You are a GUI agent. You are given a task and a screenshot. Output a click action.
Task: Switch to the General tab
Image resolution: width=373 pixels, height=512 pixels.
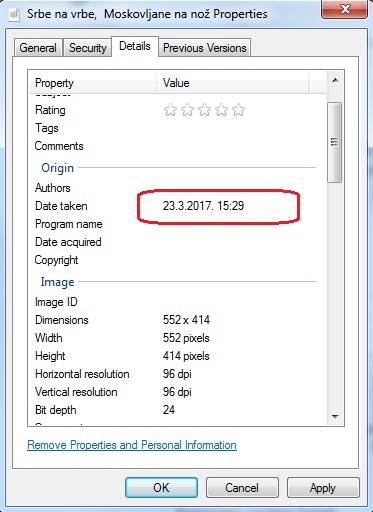point(38,48)
